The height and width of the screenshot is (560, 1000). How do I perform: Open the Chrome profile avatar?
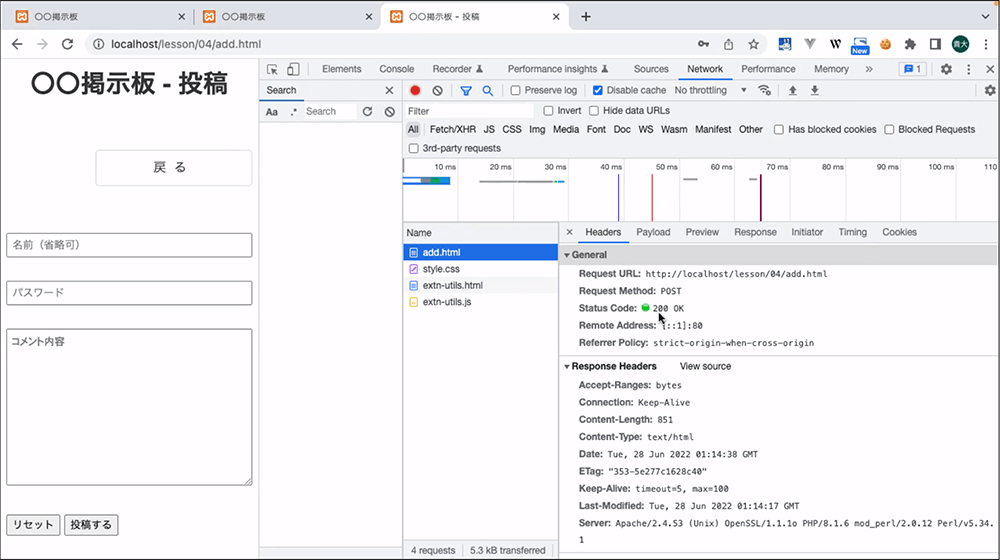click(x=960, y=44)
